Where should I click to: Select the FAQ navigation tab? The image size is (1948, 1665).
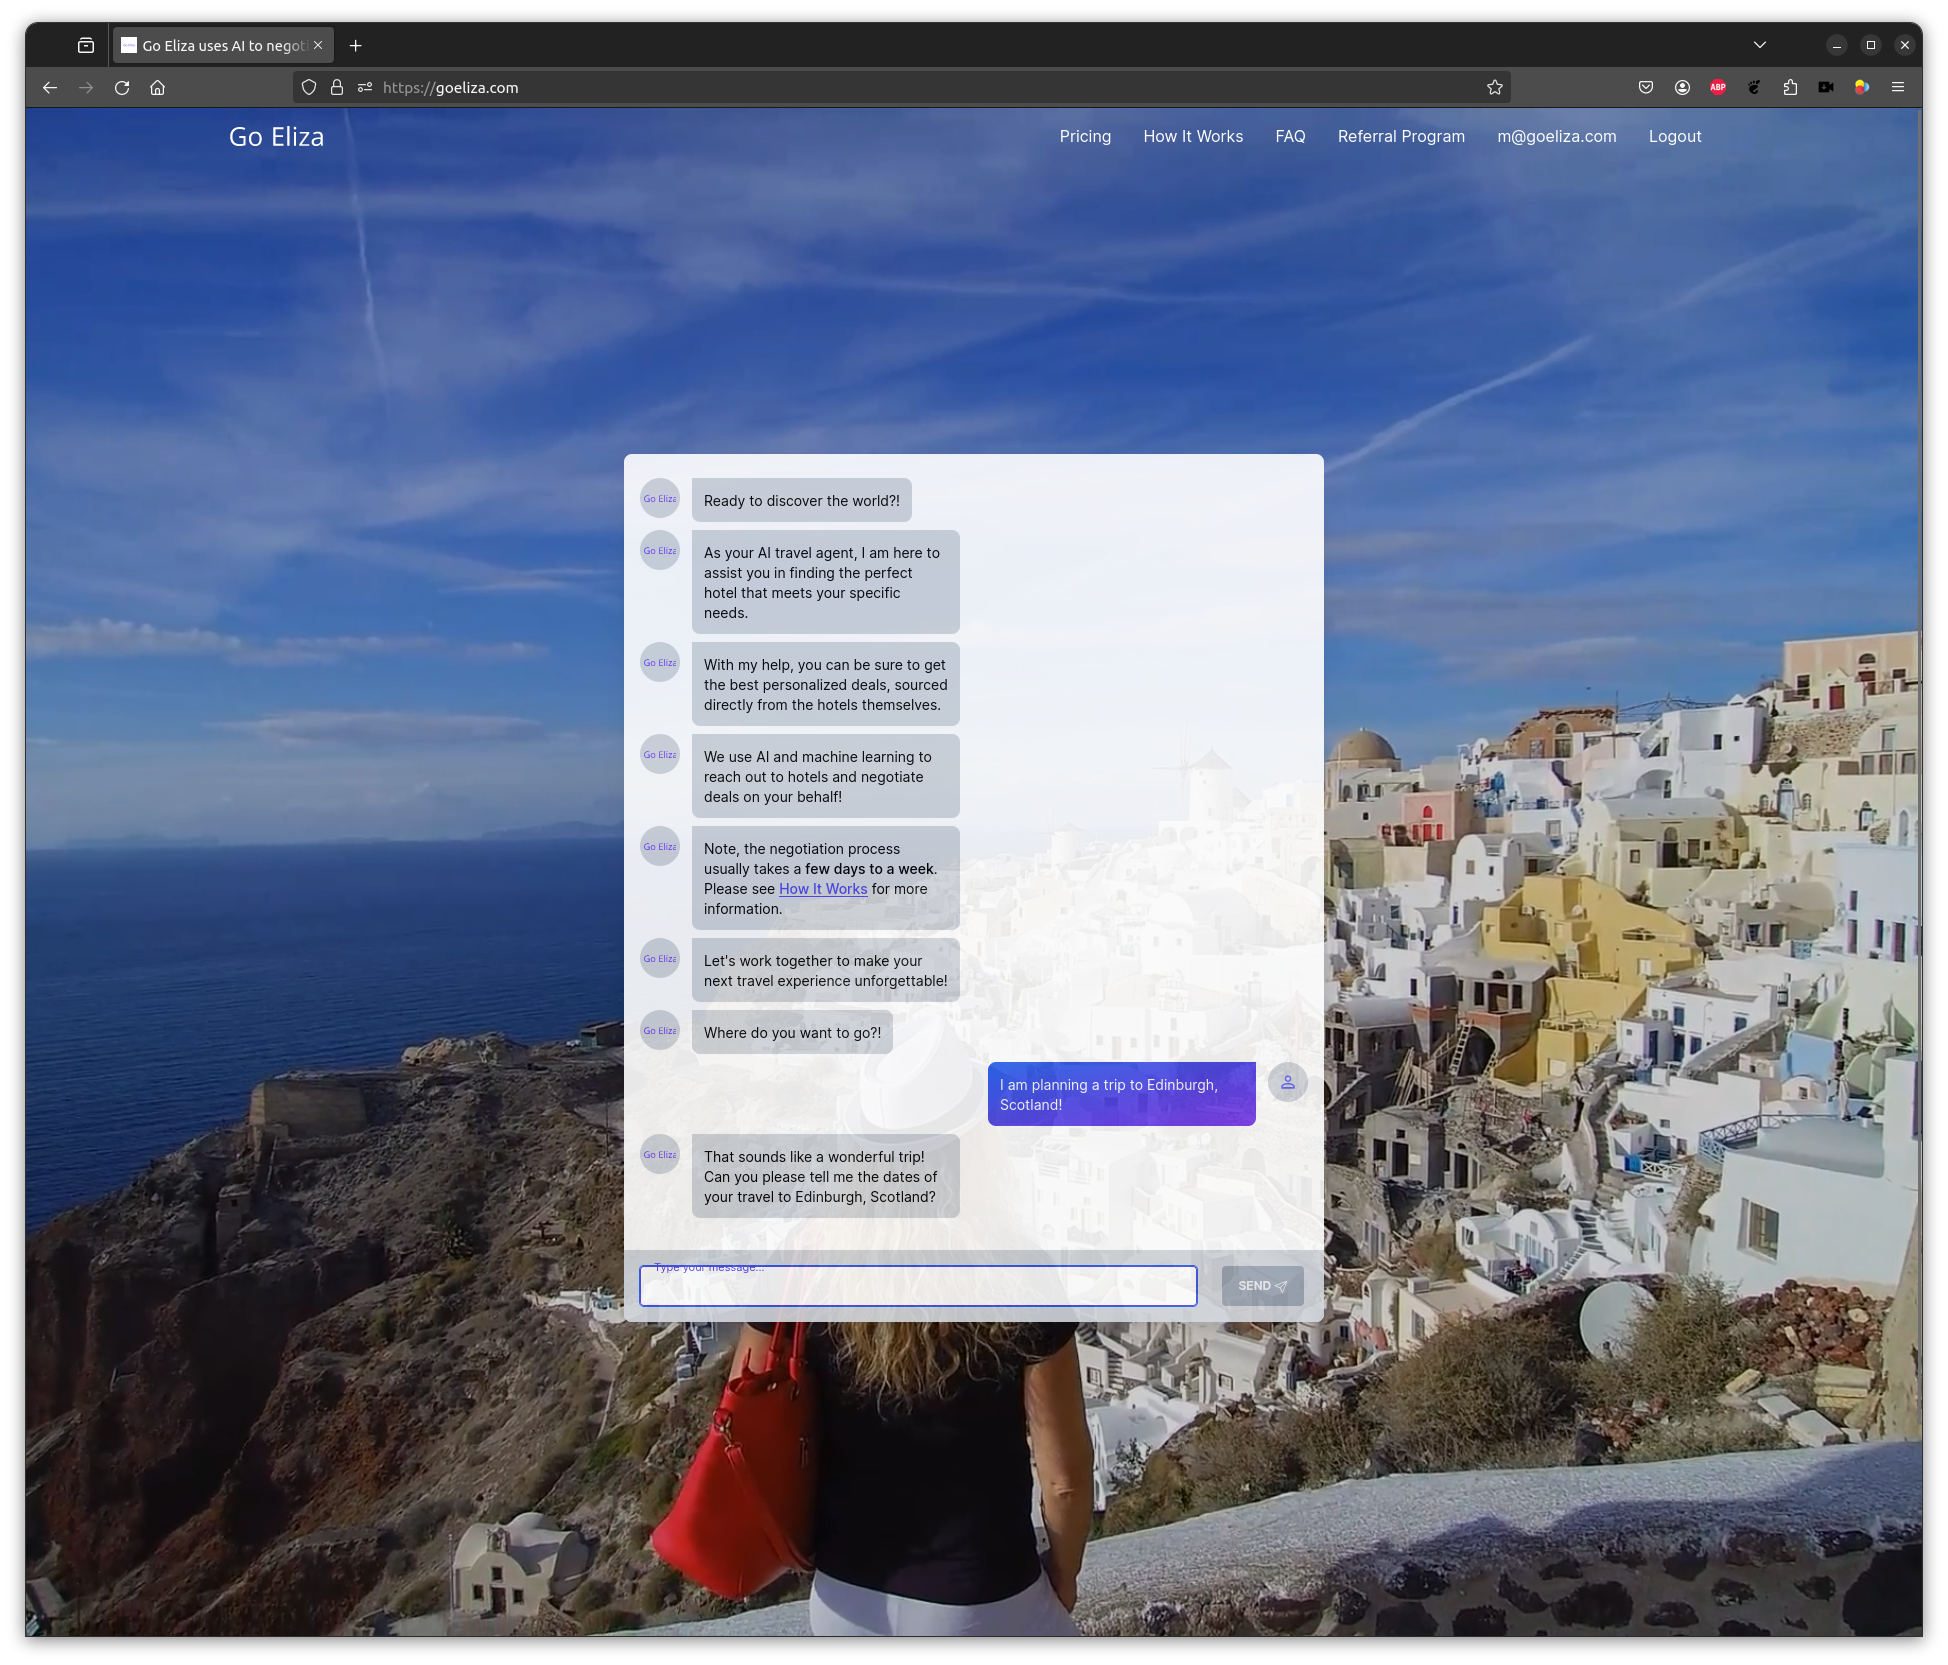pos(1289,135)
